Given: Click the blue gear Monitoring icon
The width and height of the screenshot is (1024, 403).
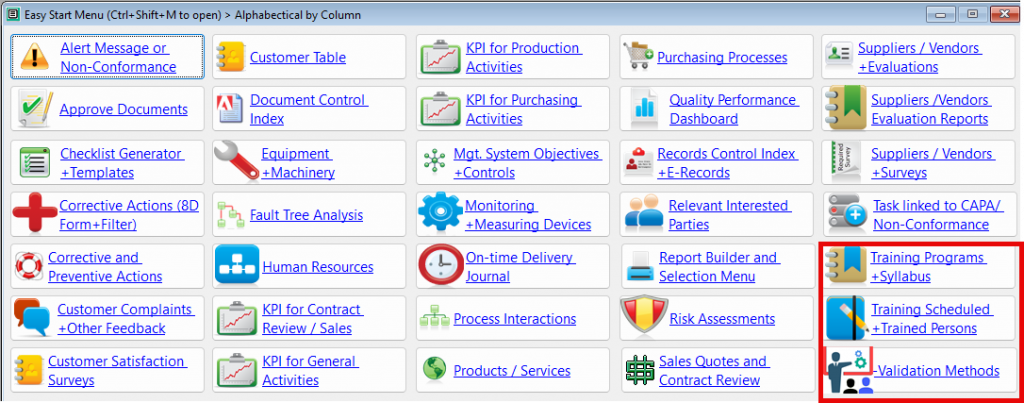Looking at the screenshot, I should click(438, 213).
